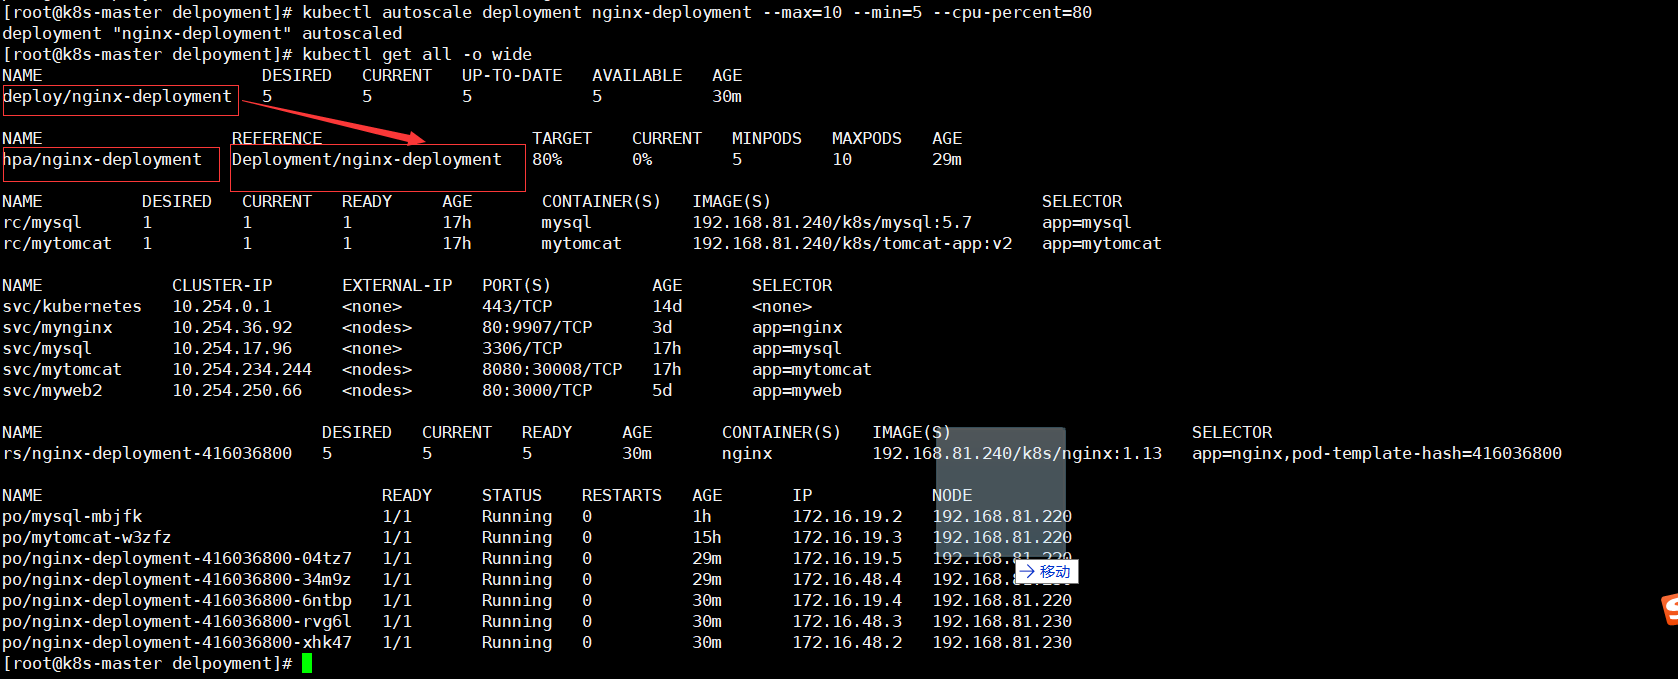Image resolution: width=1678 pixels, height=679 pixels.
Task: Click the svc/mysql row name
Action: pos(47,348)
